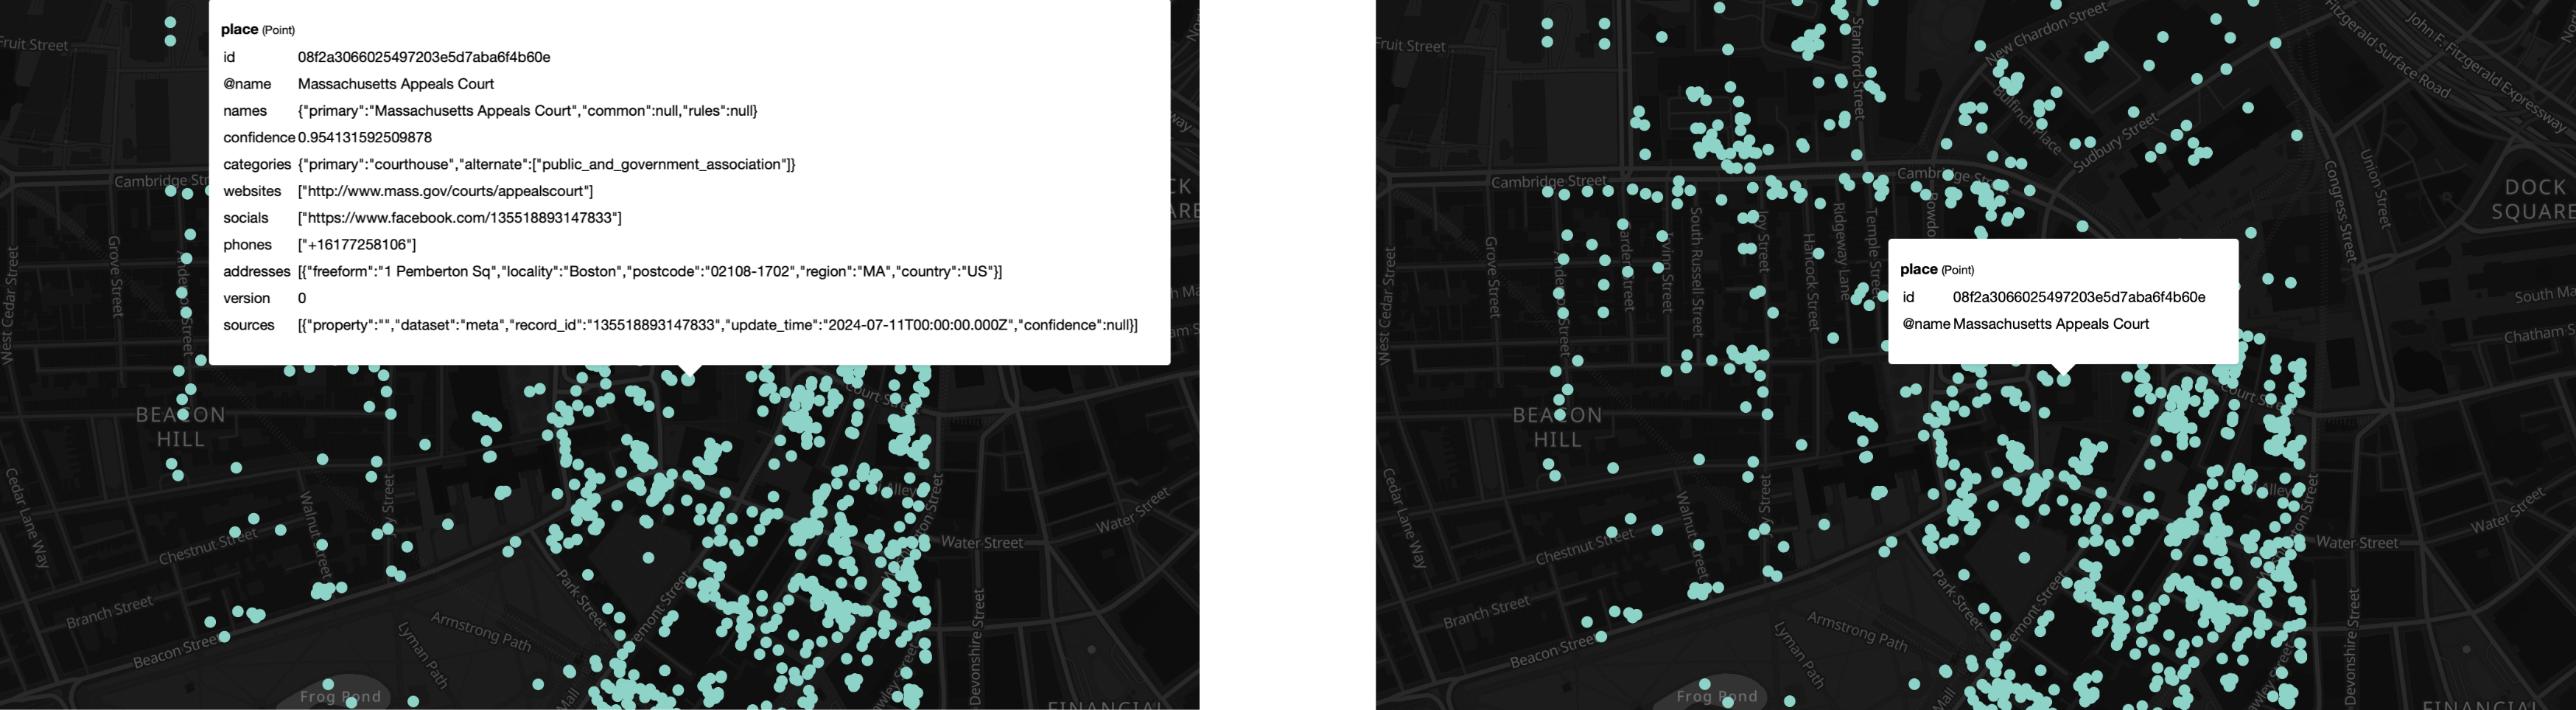Click Branch Street on the detailed-popup map
The width and height of the screenshot is (2576, 710).
pyautogui.click(x=110, y=612)
